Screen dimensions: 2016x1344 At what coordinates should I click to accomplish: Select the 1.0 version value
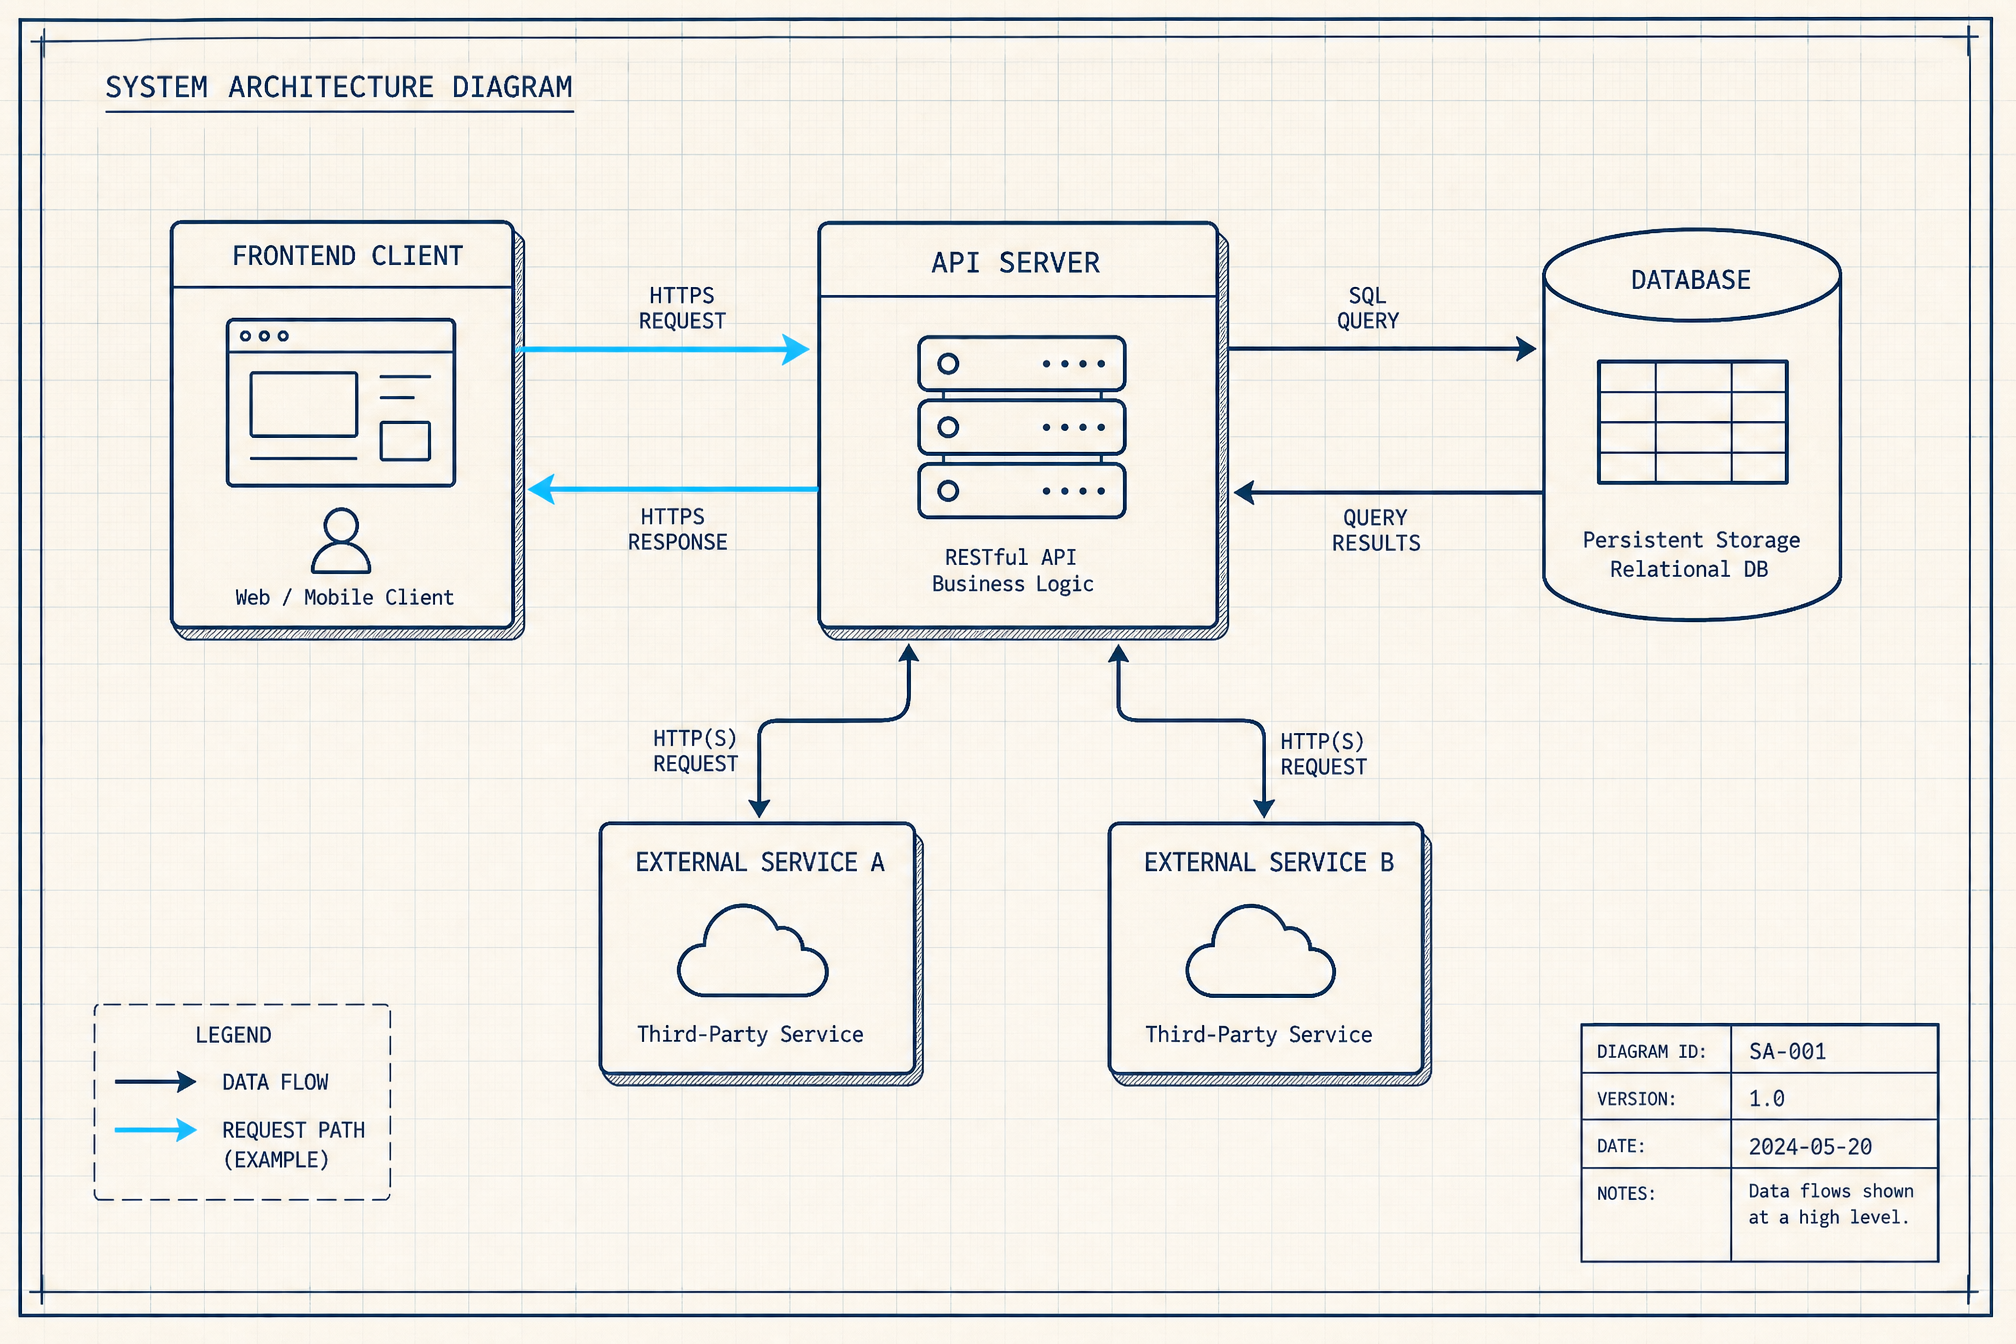1766,1099
